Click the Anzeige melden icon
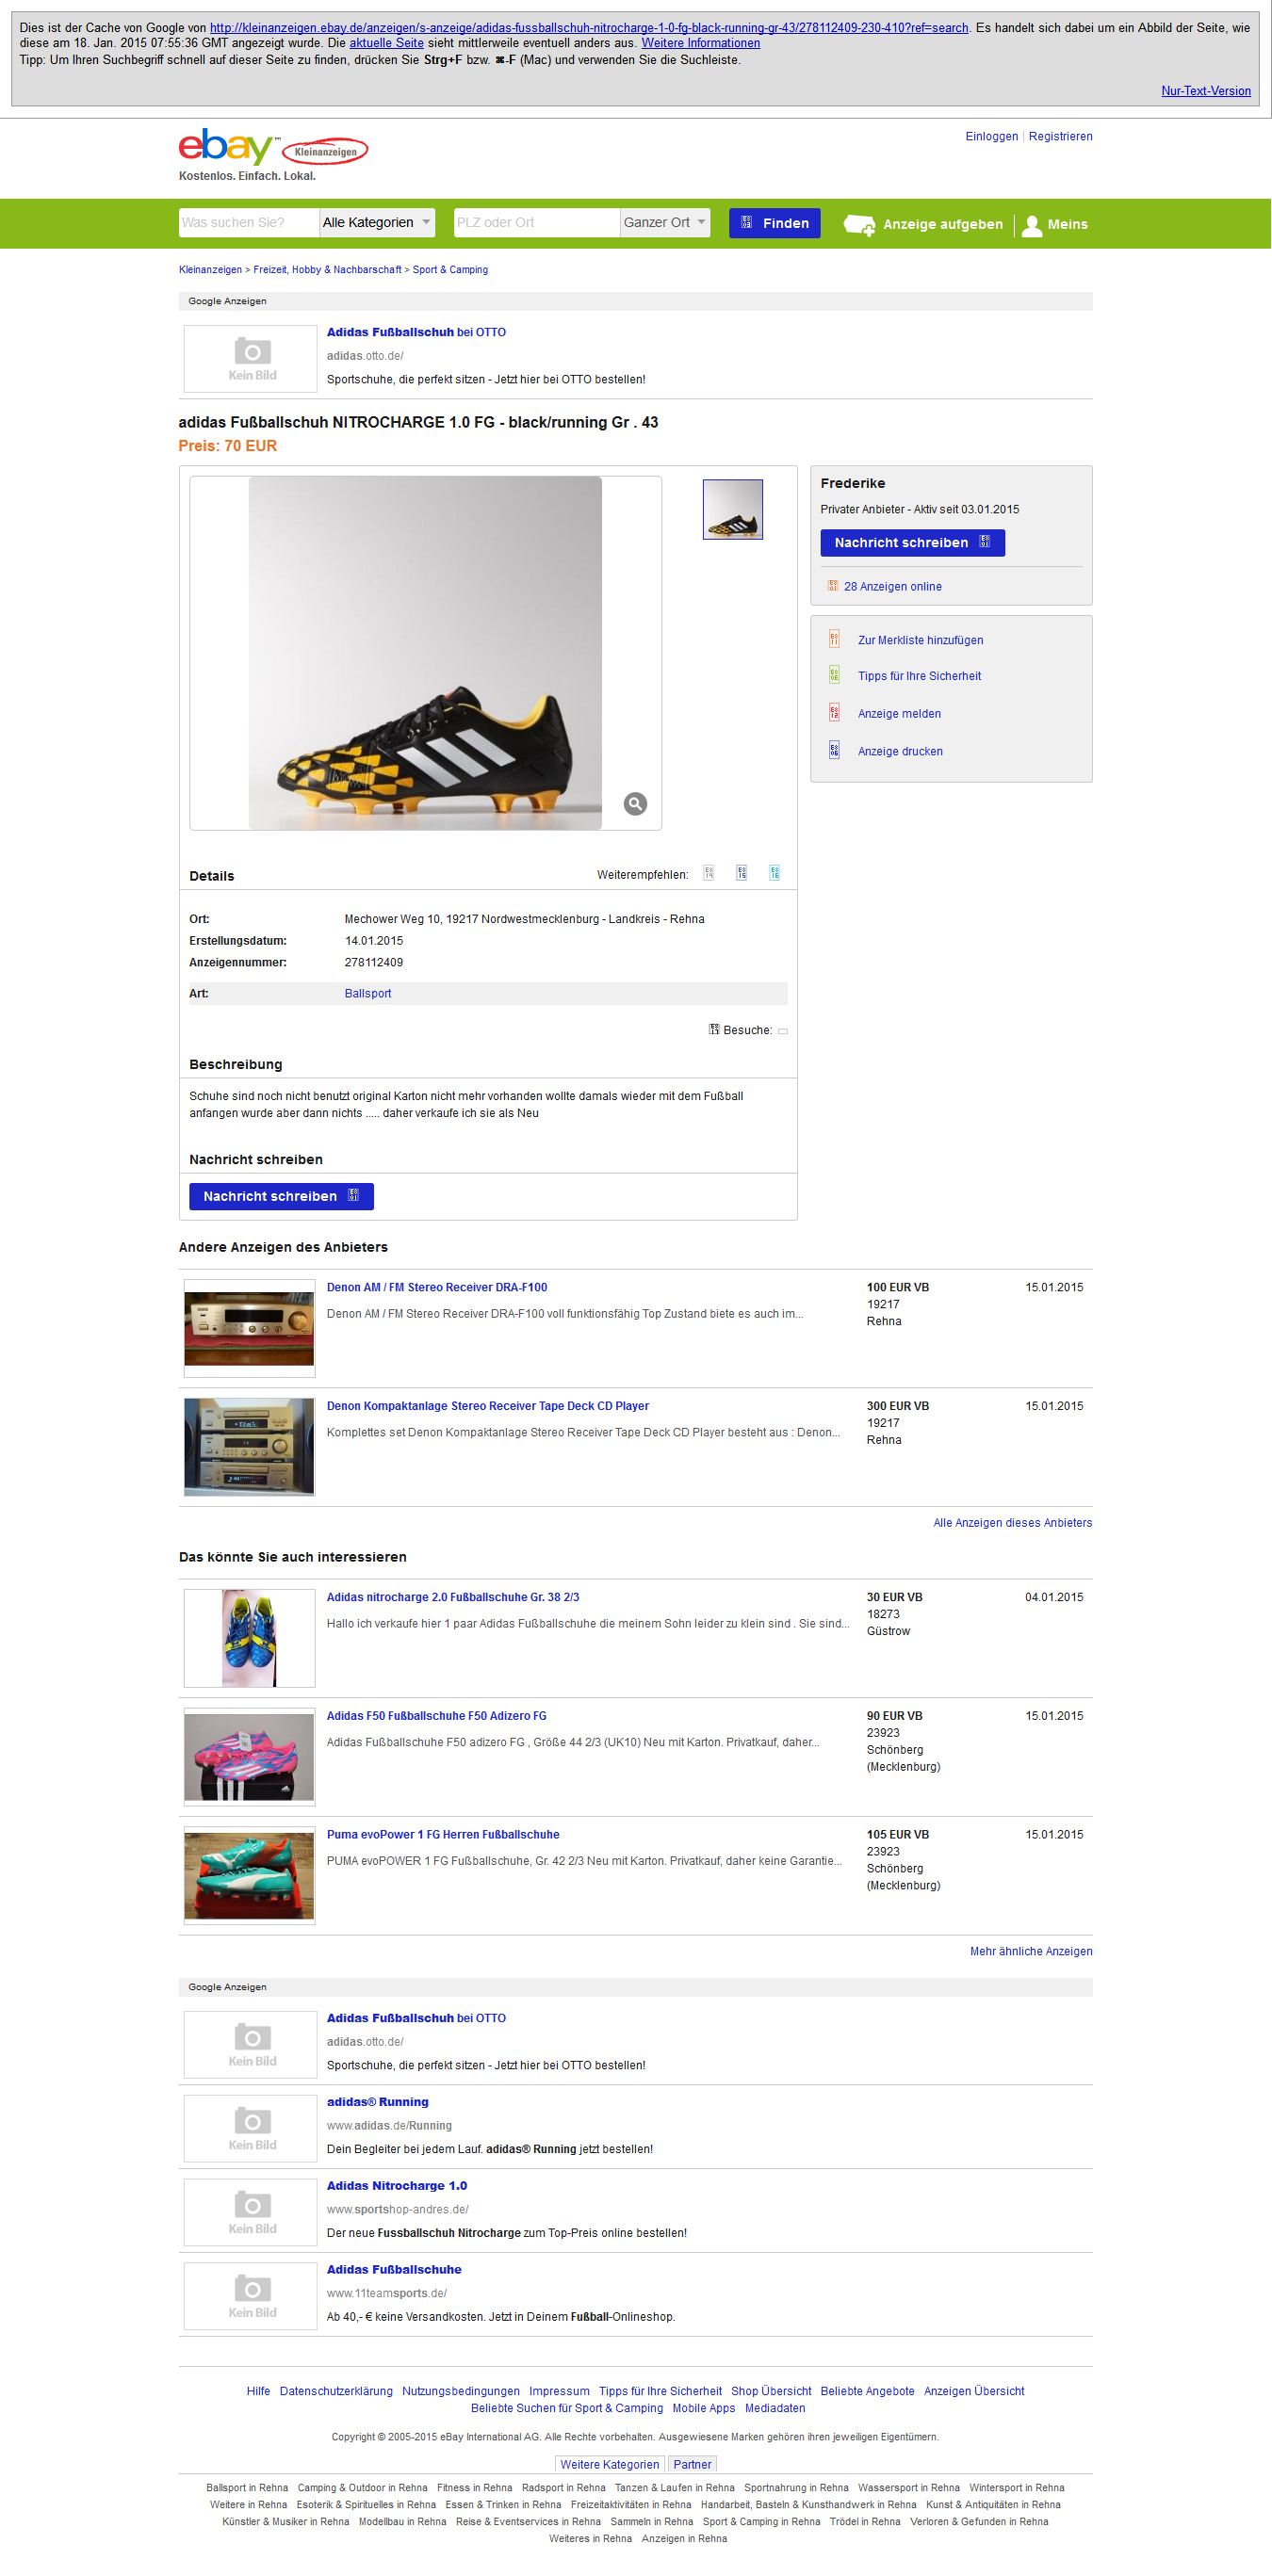 (834, 712)
